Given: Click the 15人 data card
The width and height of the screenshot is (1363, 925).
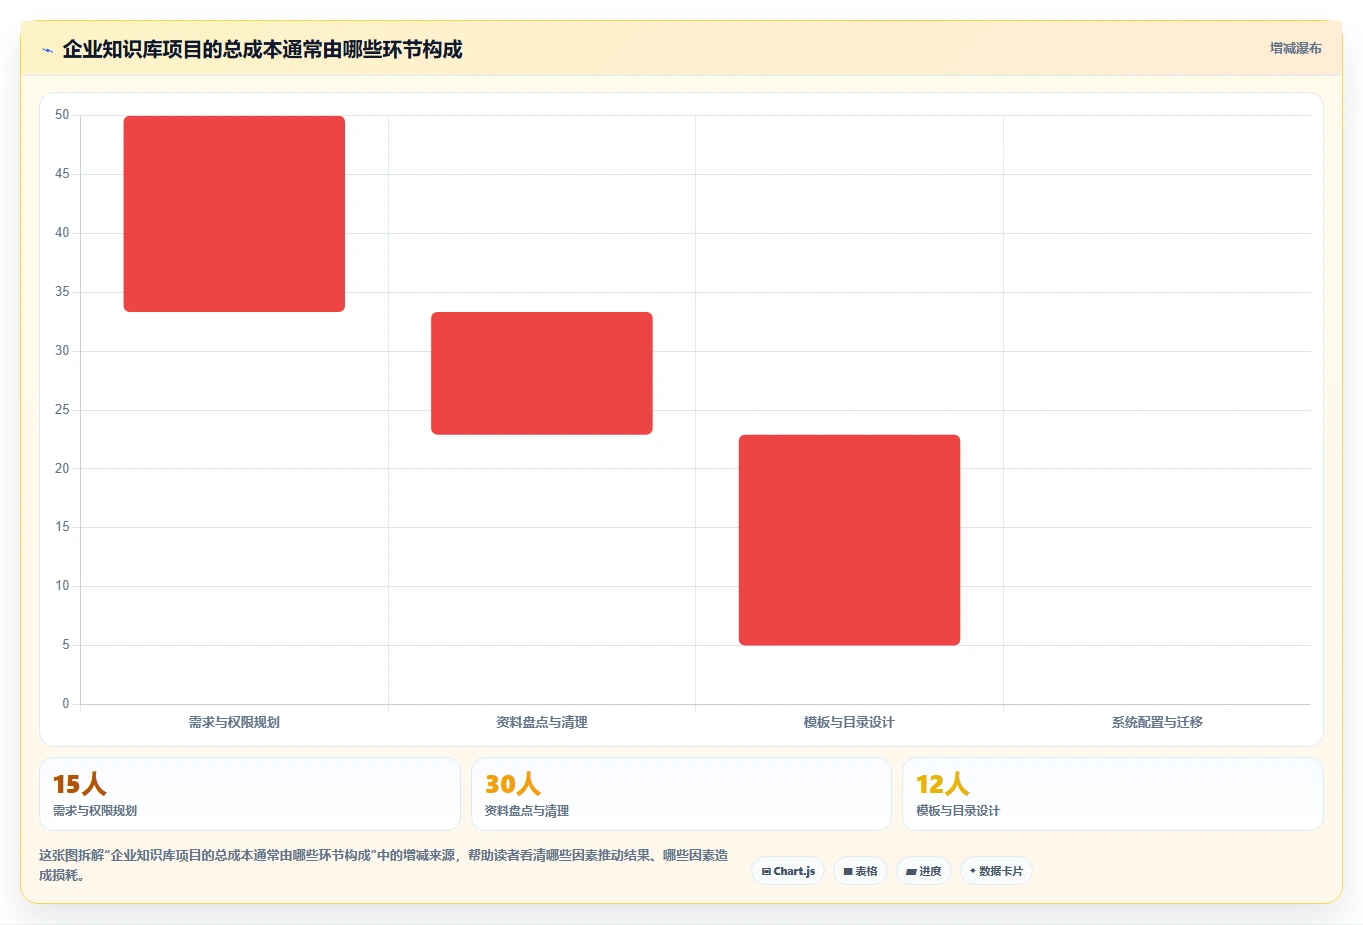Looking at the screenshot, I should pos(250,794).
